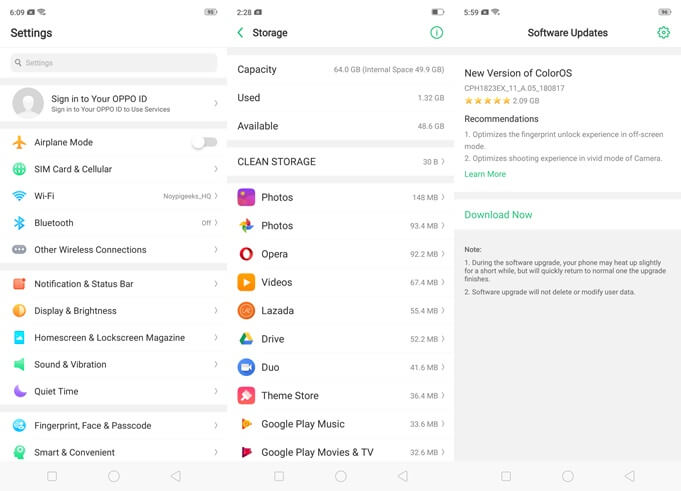Tap the 148 MB Photos size value
Screen dimensions: 681x491
point(425,198)
